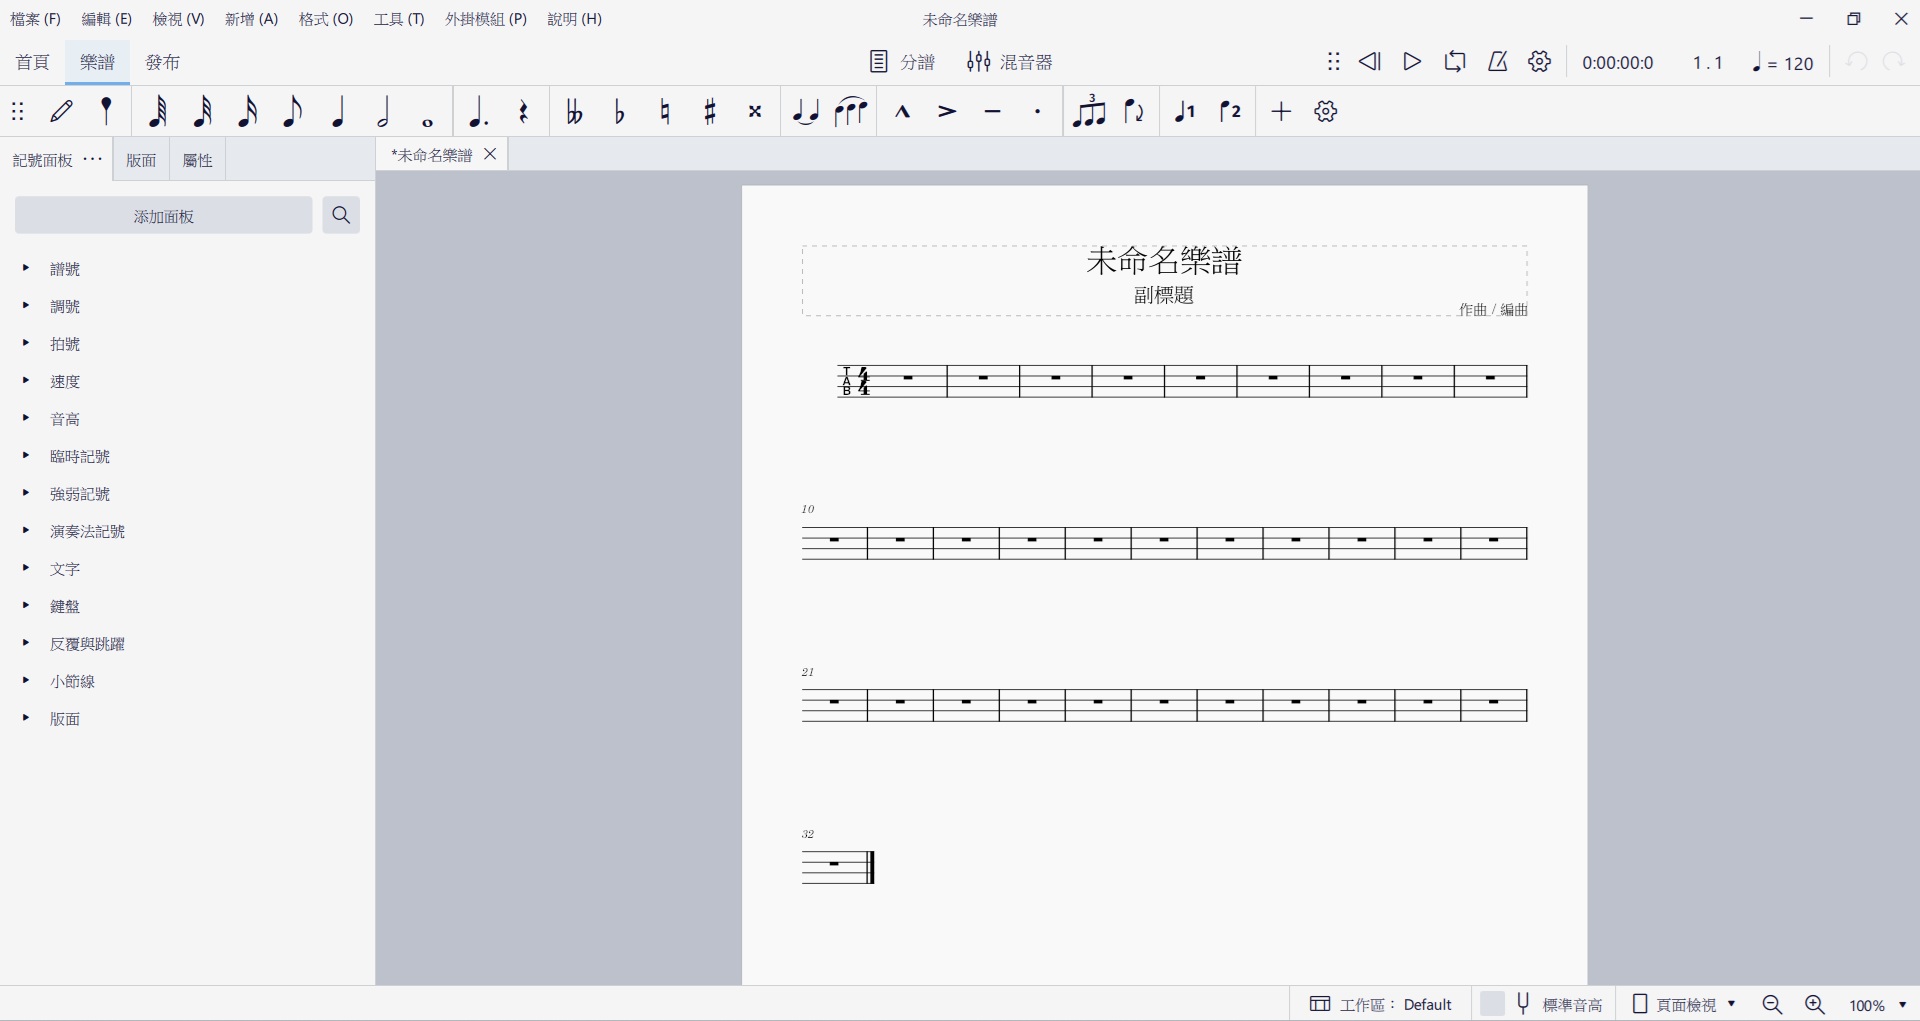This screenshot has width=1920, height=1021.
Task: Open the 頁面檢視 view mode dropdown
Action: [1686, 1004]
